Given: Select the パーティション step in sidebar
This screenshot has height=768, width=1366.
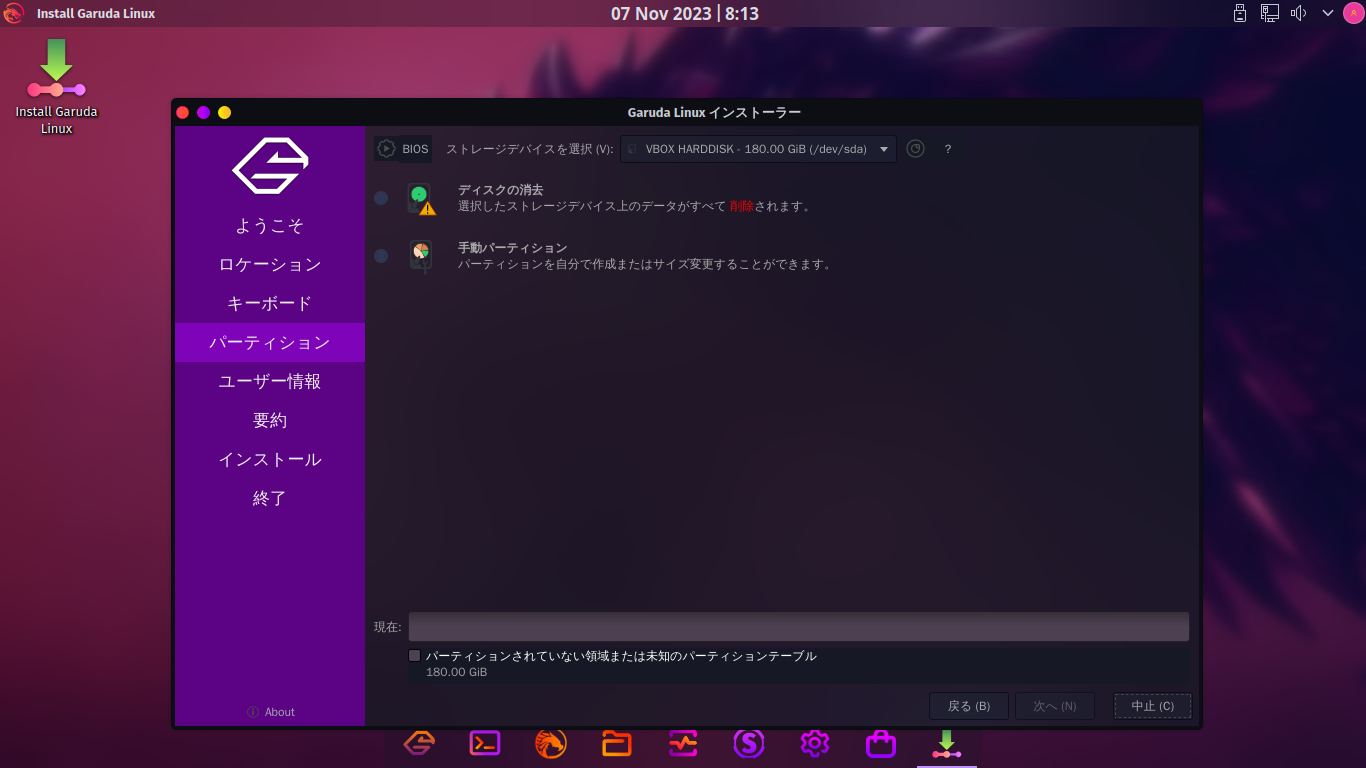Looking at the screenshot, I should pos(270,342).
